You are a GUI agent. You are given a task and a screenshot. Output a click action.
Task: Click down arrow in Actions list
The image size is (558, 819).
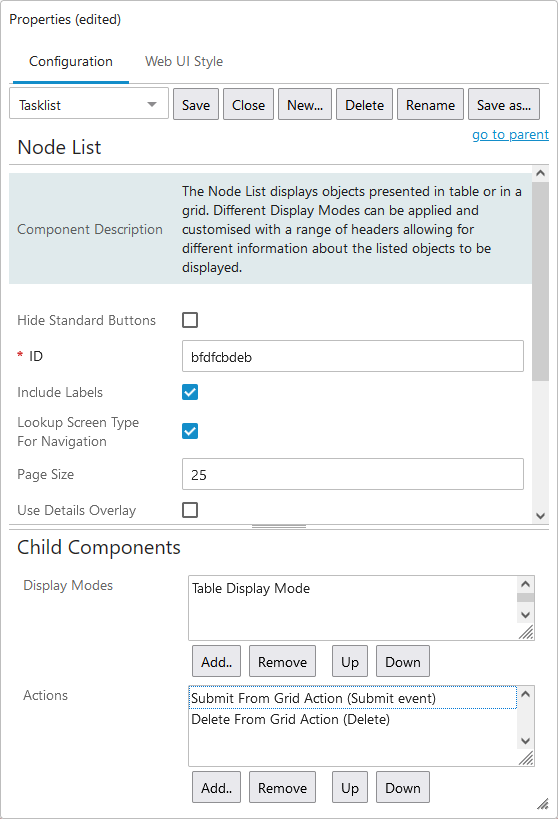(x=526, y=741)
